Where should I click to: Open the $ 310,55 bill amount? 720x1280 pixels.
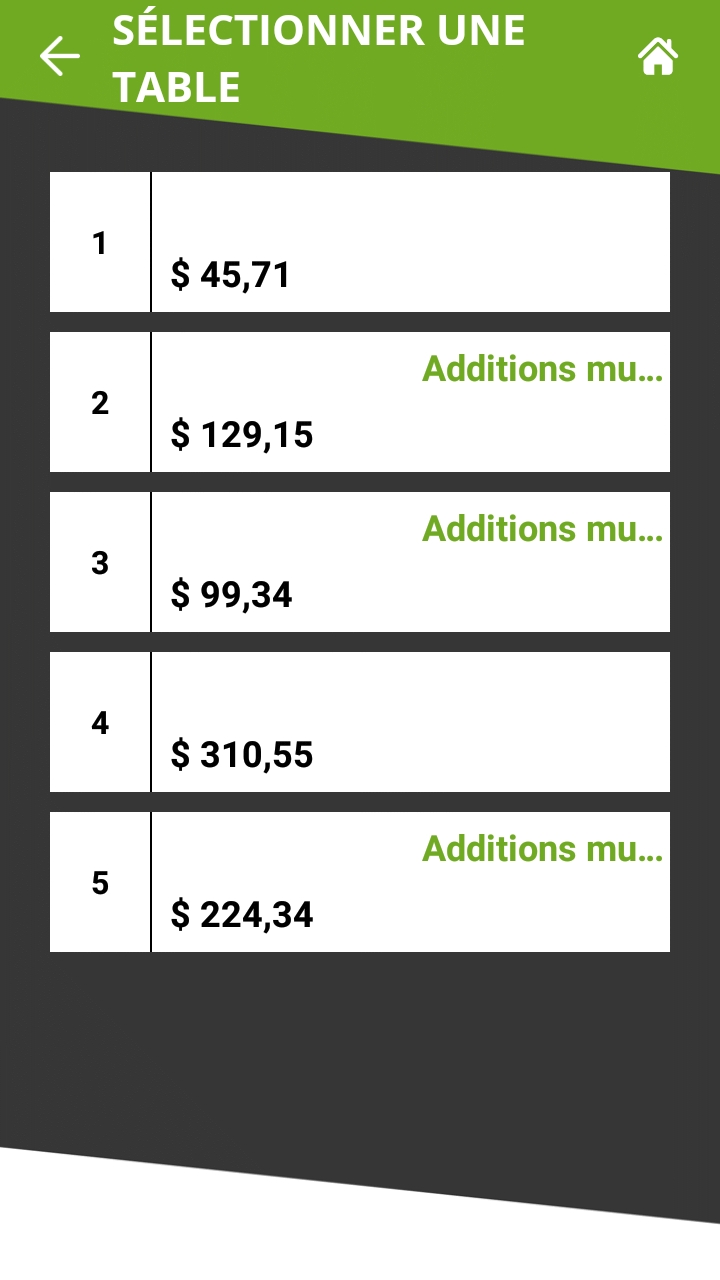coord(242,754)
